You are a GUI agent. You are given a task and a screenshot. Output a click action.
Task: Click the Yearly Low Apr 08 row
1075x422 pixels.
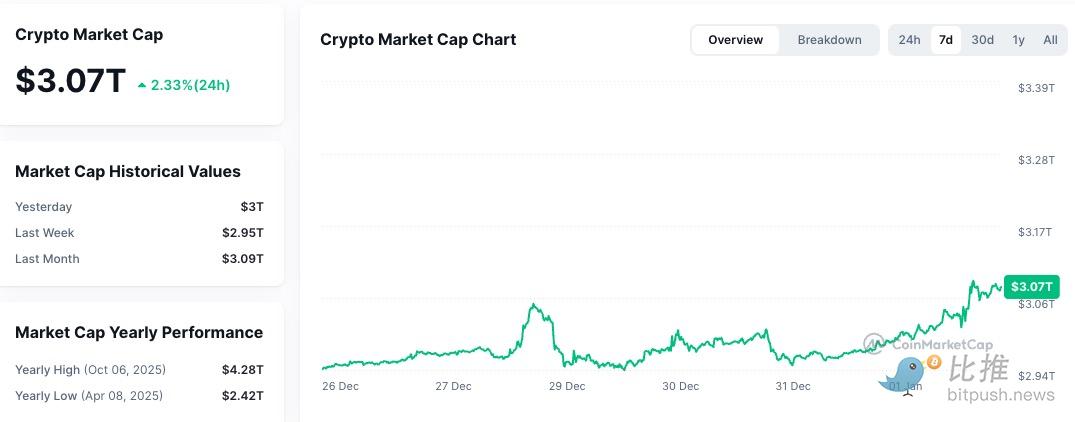[x=139, y=396]
